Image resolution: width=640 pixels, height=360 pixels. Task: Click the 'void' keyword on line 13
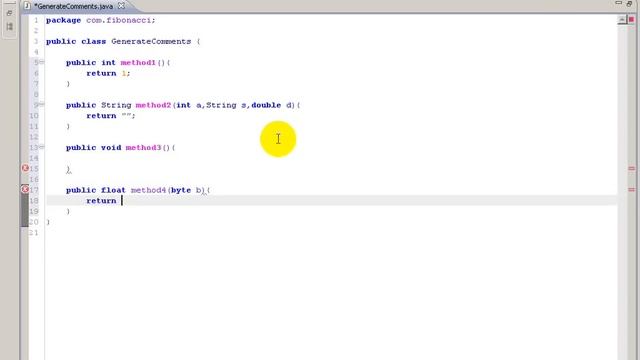click(111, 147)
